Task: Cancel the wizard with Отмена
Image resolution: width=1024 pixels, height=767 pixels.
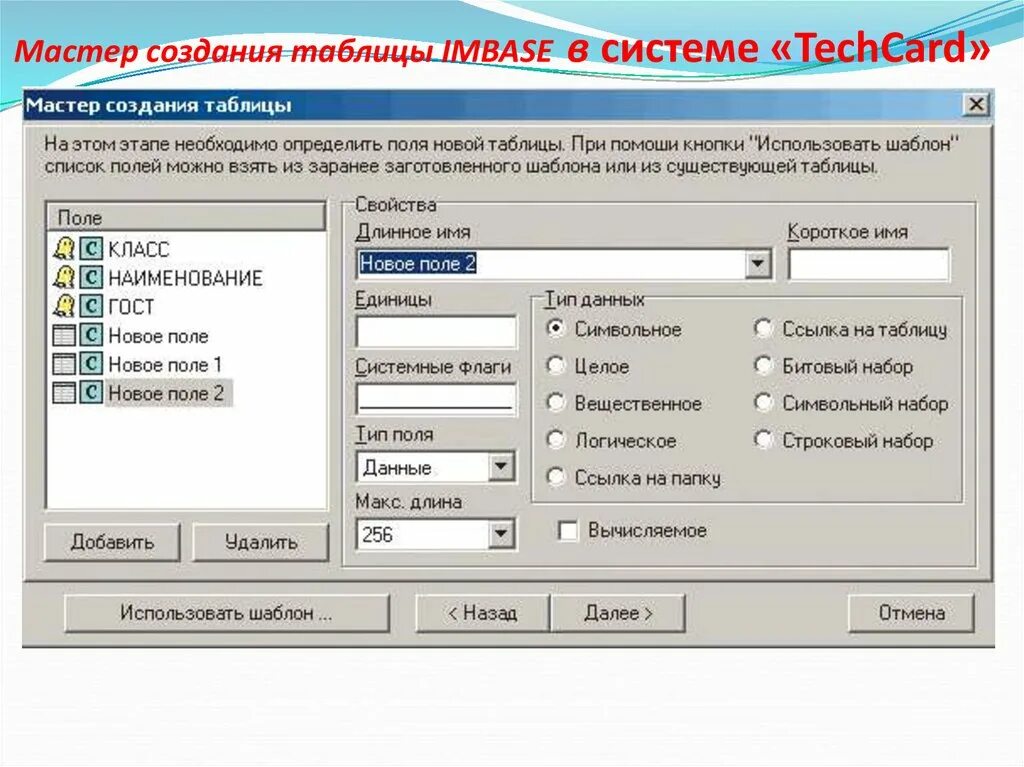Action: point(911,613)
